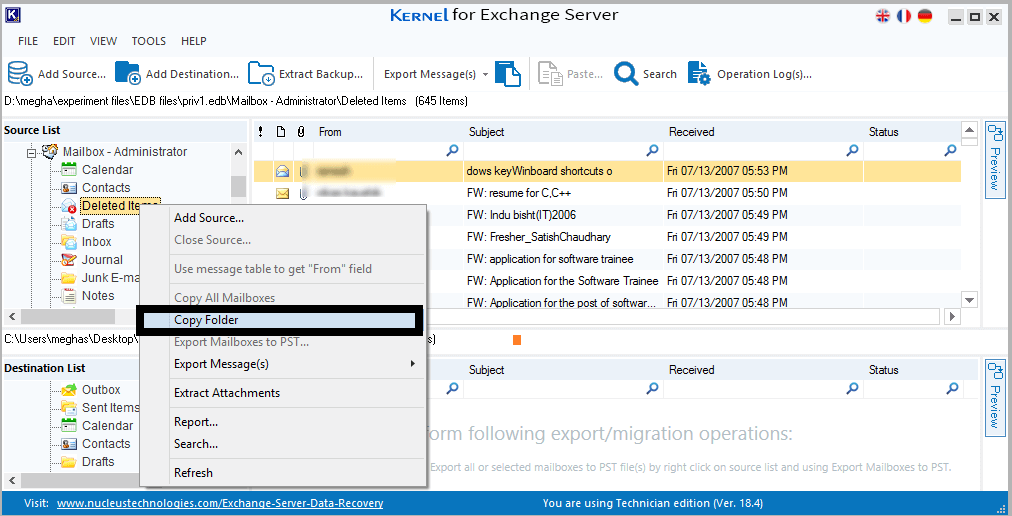Click the Received column filter search icon in source pane

coord(853,150)
